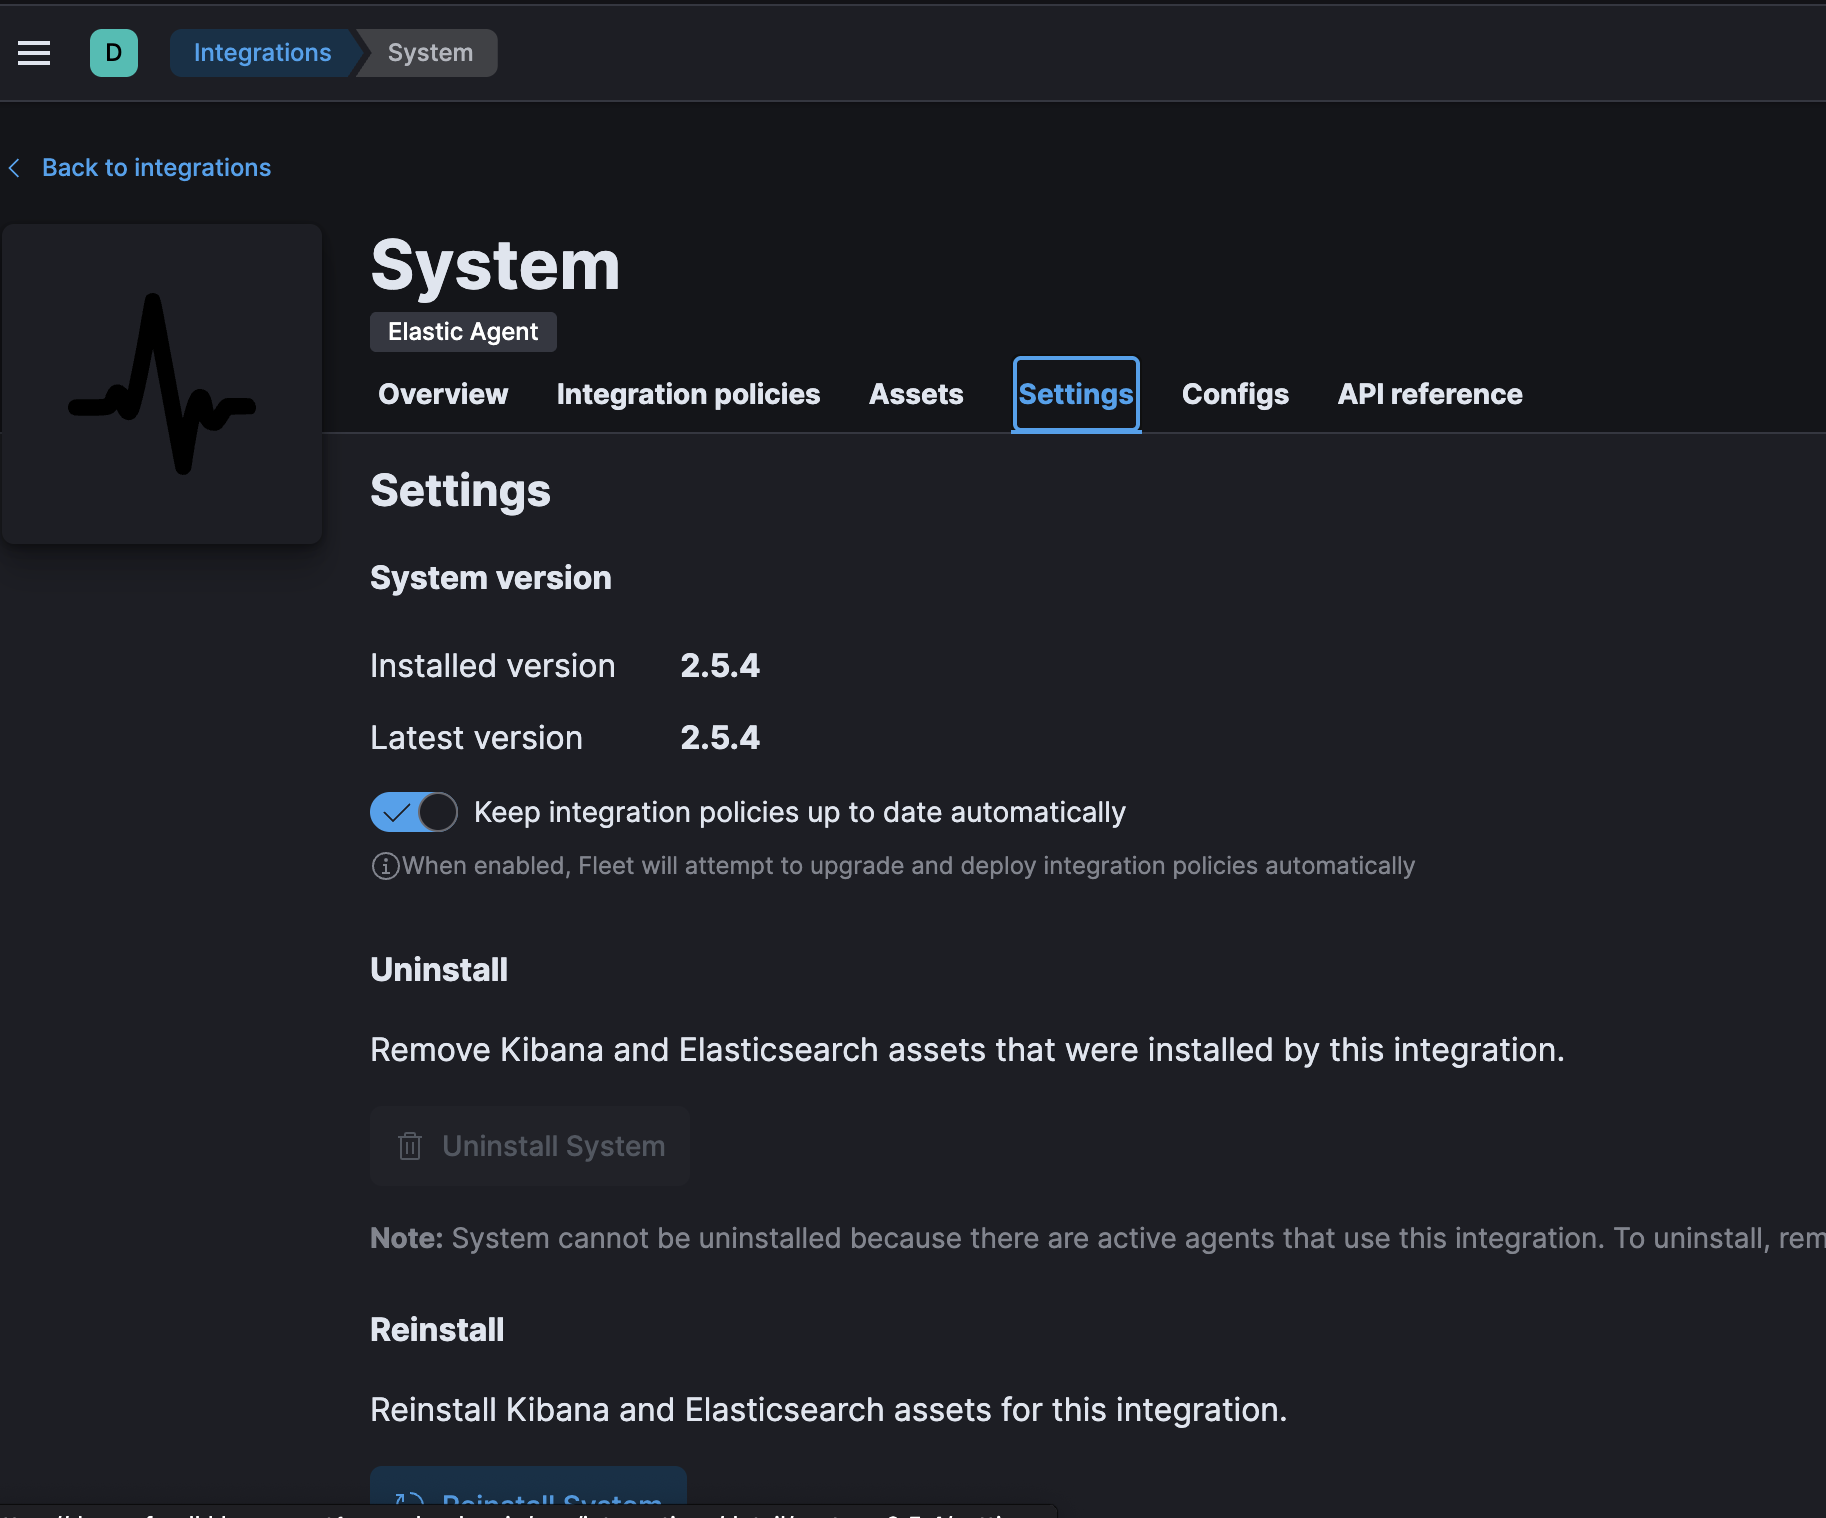Click the Elastic Agent badge

(x=463, y=332)
